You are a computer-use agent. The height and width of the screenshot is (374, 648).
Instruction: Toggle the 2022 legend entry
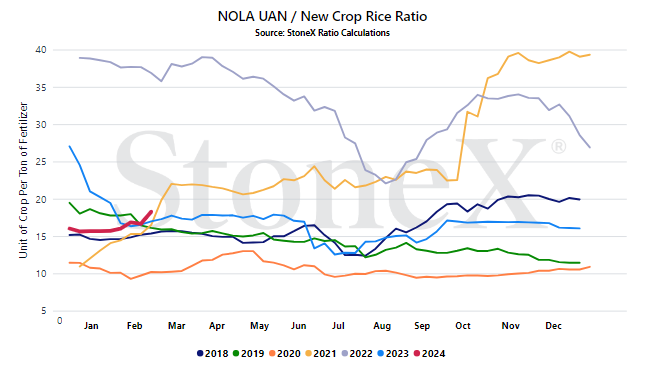[357, 354]
